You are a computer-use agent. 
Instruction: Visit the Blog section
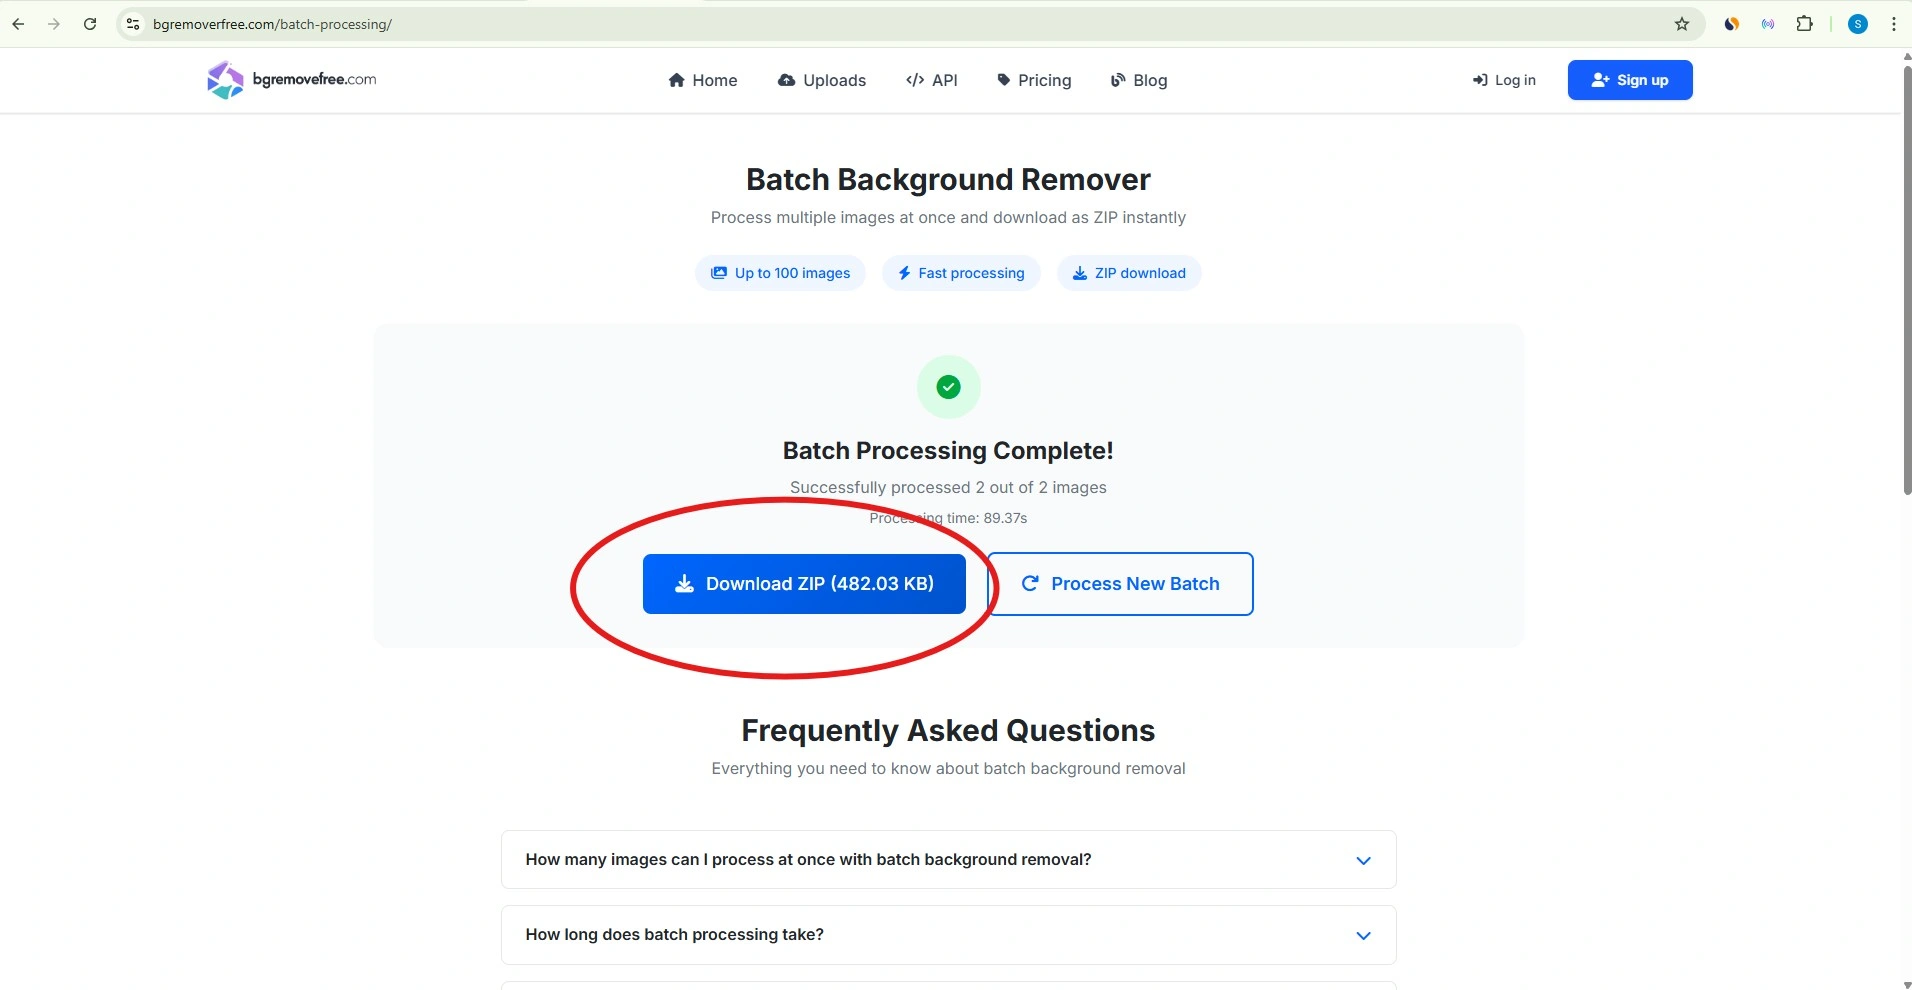[x=1139, y=80]
